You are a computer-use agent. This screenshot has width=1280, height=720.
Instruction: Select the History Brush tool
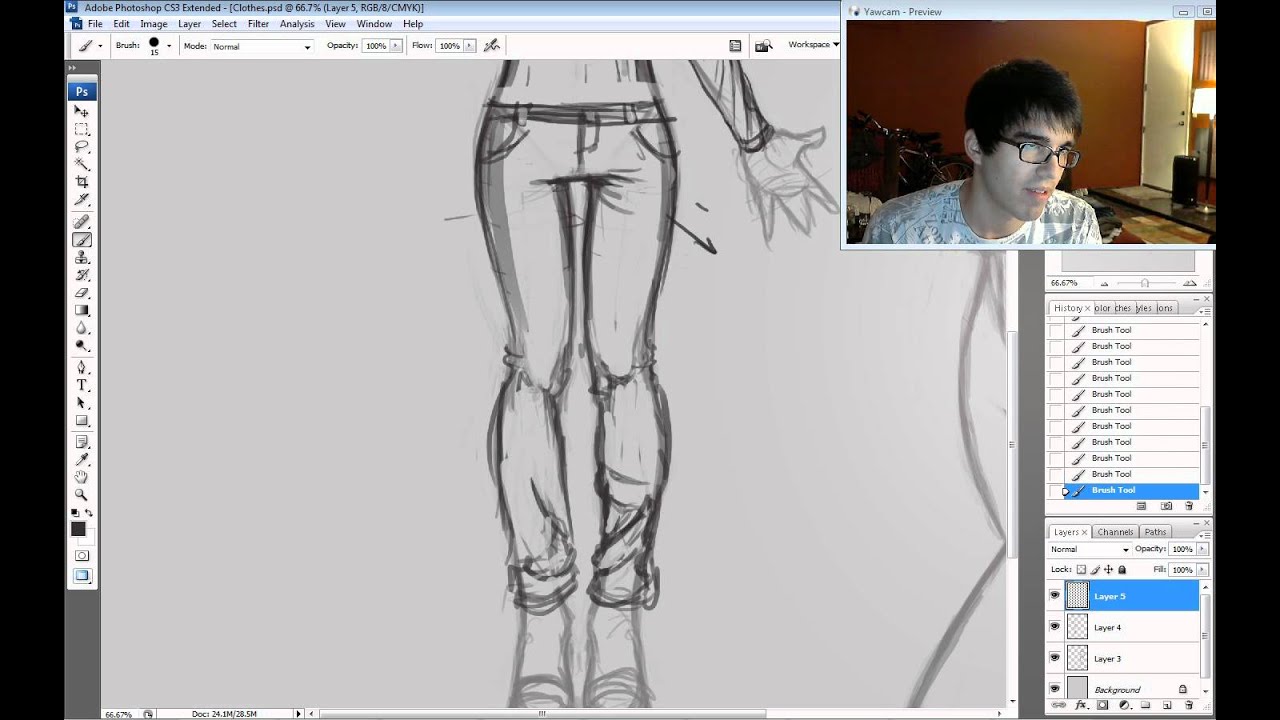pos(82,275)
